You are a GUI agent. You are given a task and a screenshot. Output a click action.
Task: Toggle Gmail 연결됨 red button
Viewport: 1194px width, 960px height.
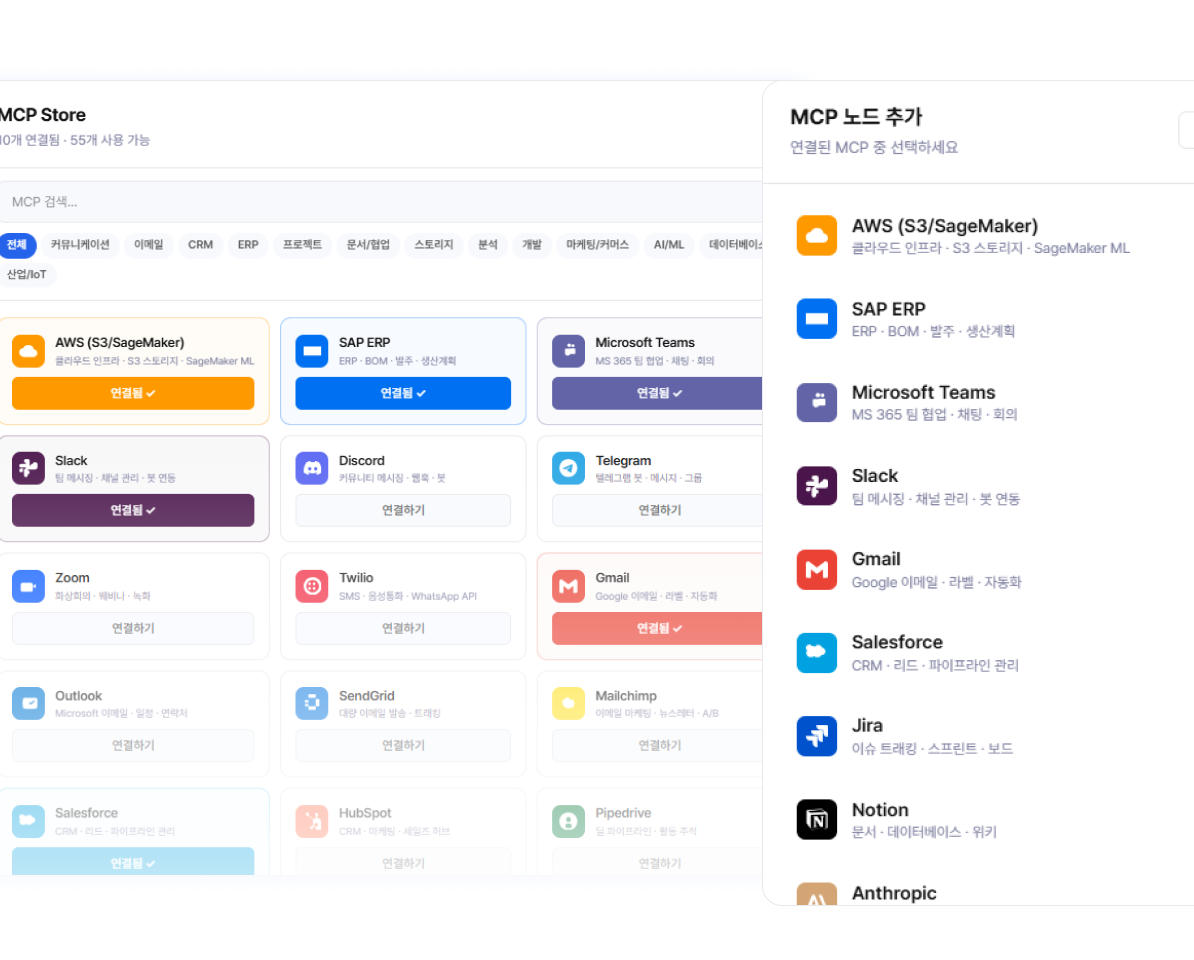coord(657,628)
